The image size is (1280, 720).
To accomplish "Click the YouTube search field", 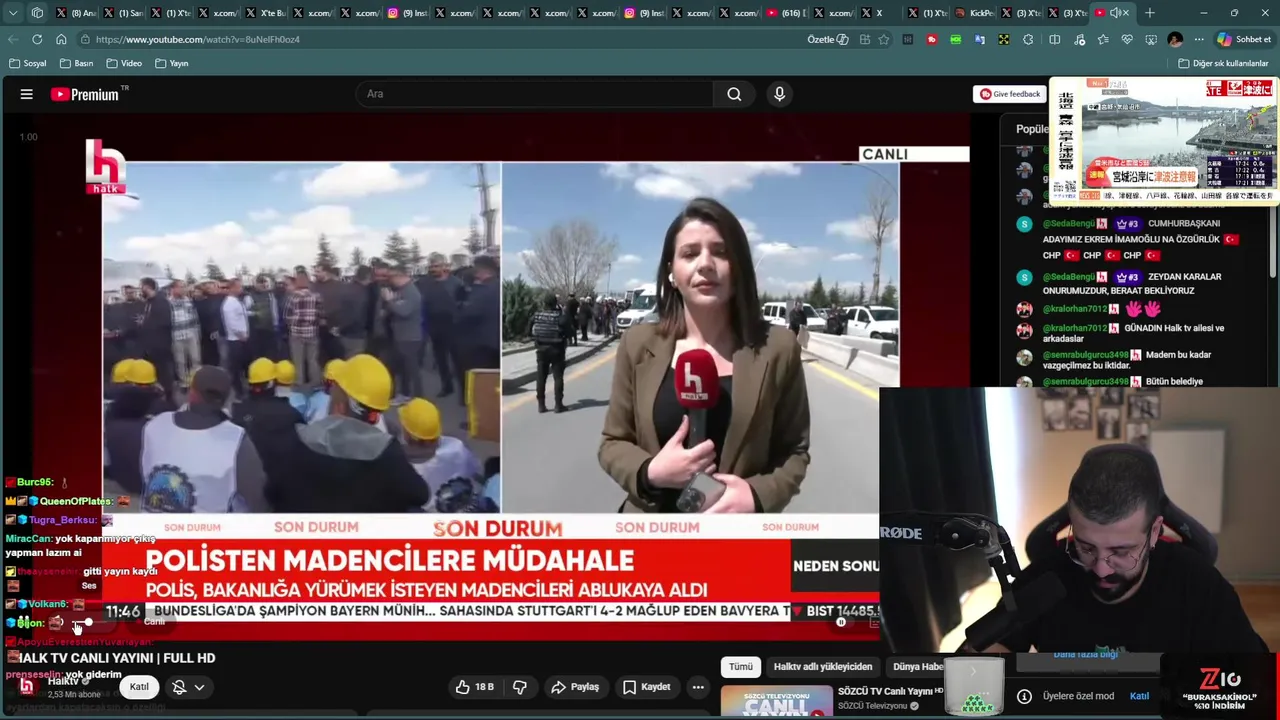I will coord(535,94).
